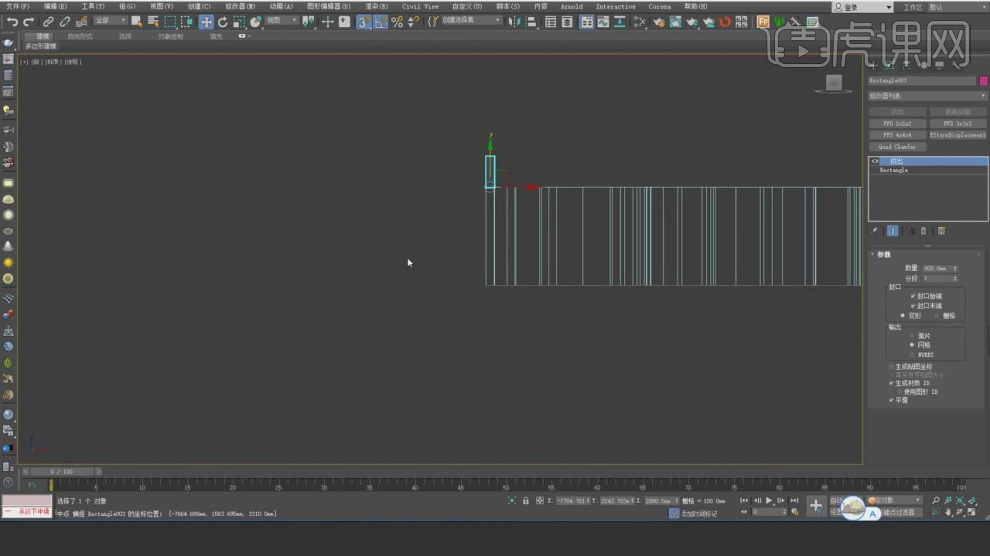Toggle the 平滑 checkbox
The height and width of the screenshot is (556, 990).
tap(892, 400)
